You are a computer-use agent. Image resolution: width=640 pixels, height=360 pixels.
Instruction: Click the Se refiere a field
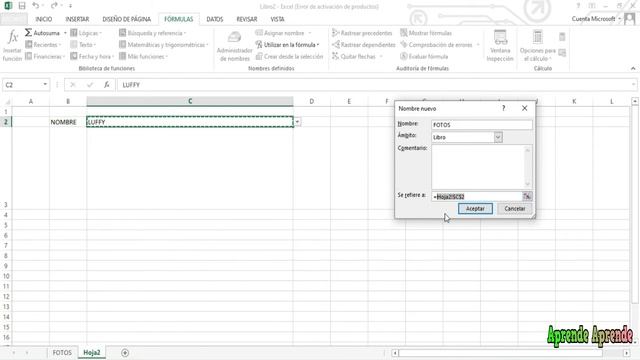point(477,196)
